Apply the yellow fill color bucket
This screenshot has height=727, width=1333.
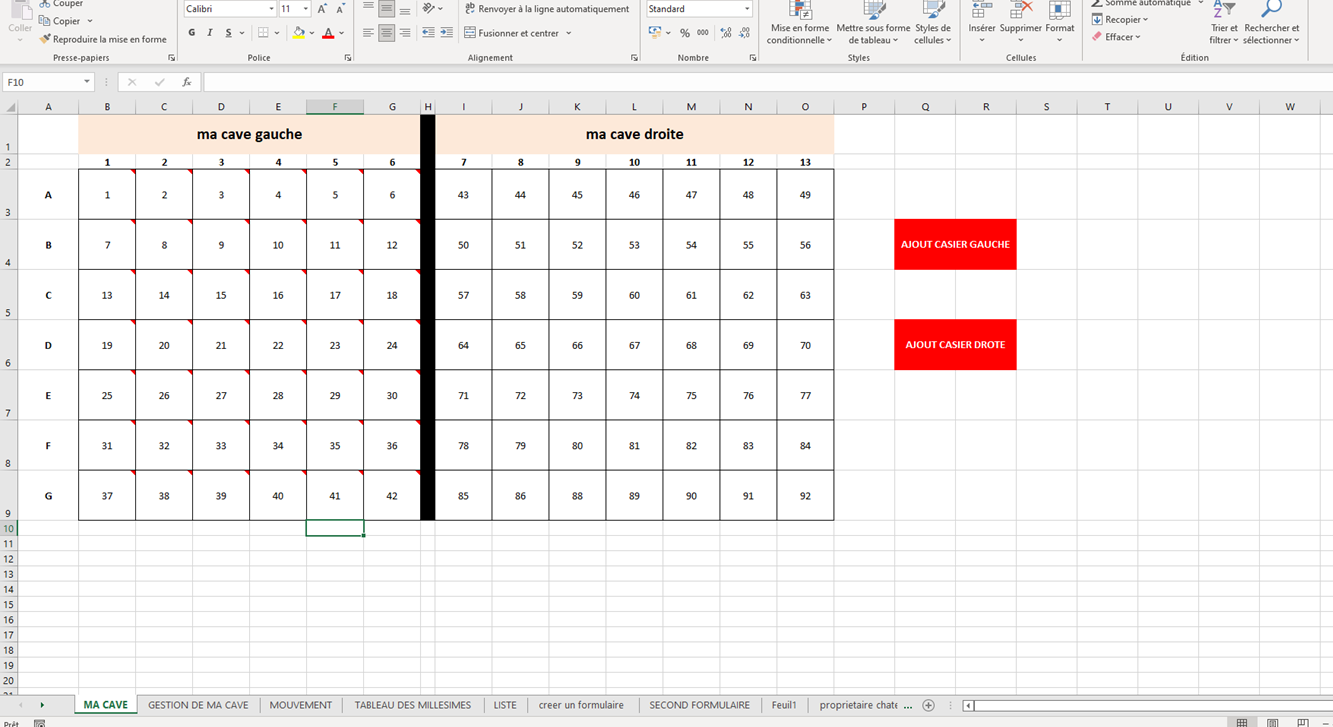pos(298,33)
